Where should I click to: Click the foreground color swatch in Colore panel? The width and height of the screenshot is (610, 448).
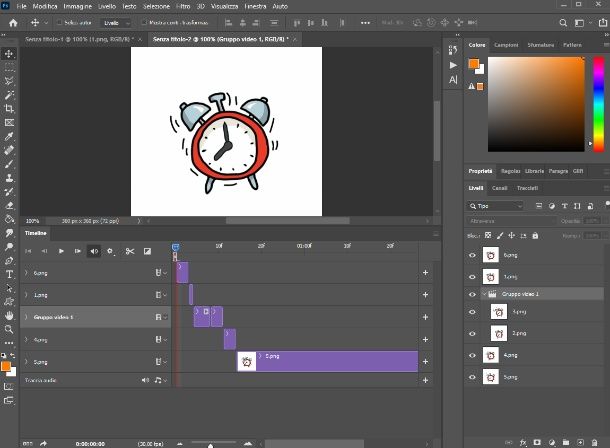473,63
